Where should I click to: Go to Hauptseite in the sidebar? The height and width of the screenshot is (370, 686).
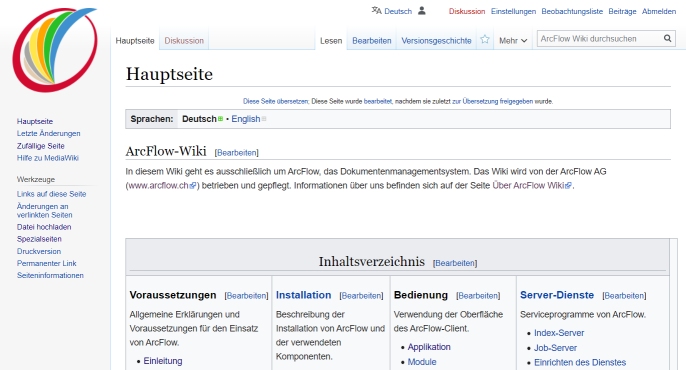(x=35, y=121)
